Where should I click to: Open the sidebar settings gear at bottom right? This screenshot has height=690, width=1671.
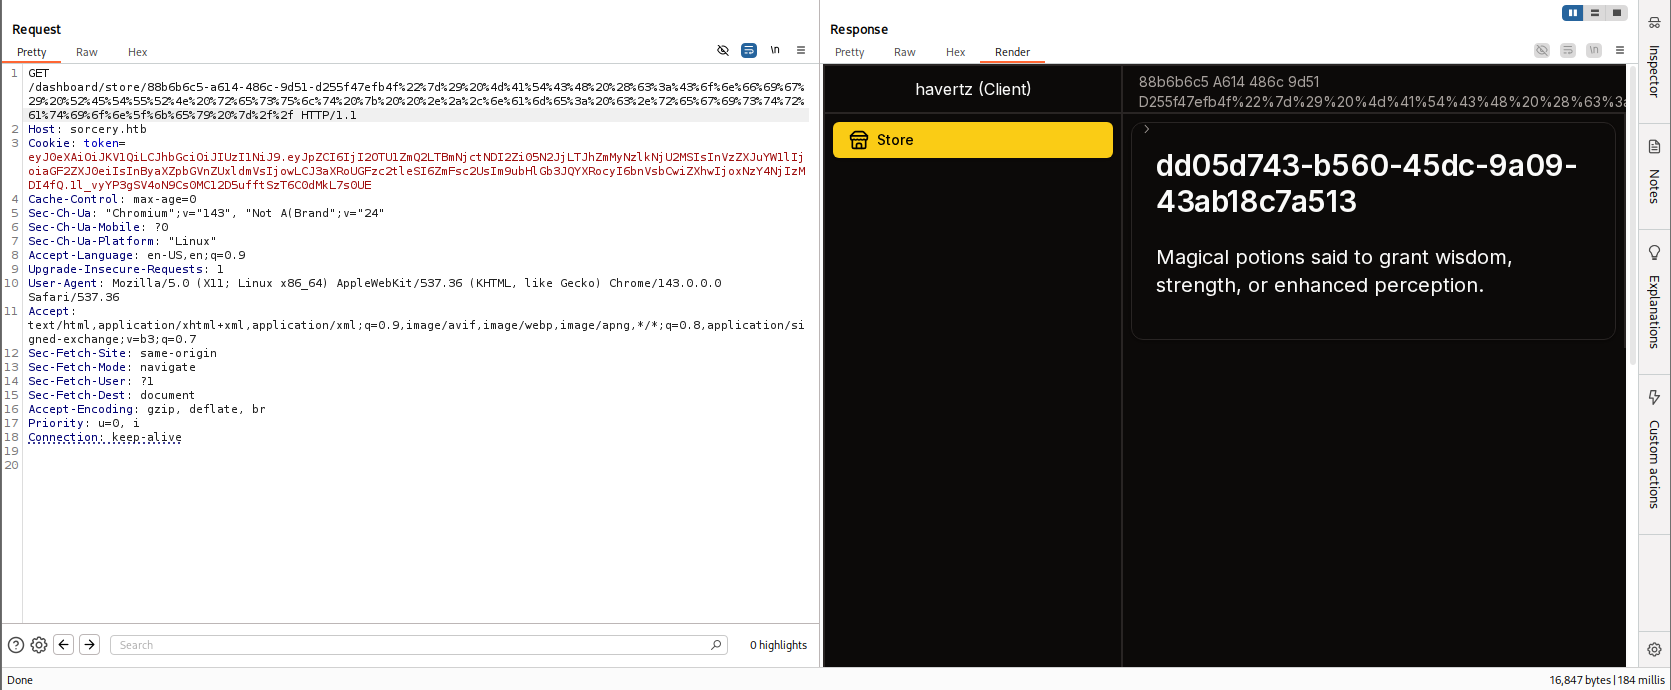(x=1654, y=649)
